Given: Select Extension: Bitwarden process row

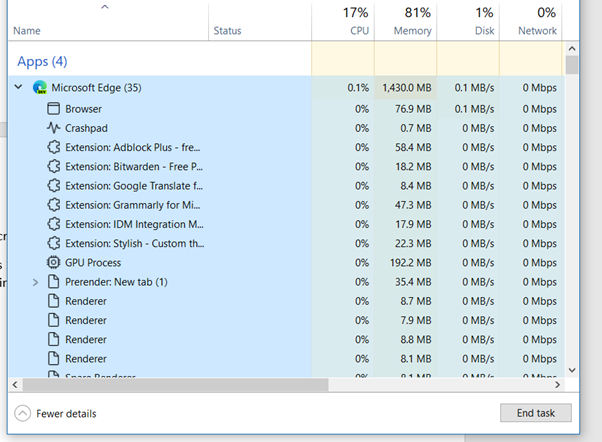Looking at the screenshot, I should click(286, 166).
